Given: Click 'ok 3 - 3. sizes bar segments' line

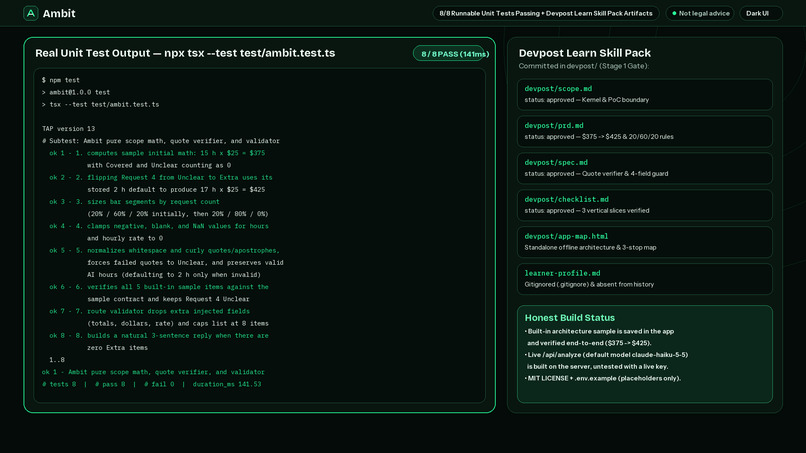Looking at the screenshot, I should coord(134,202).
